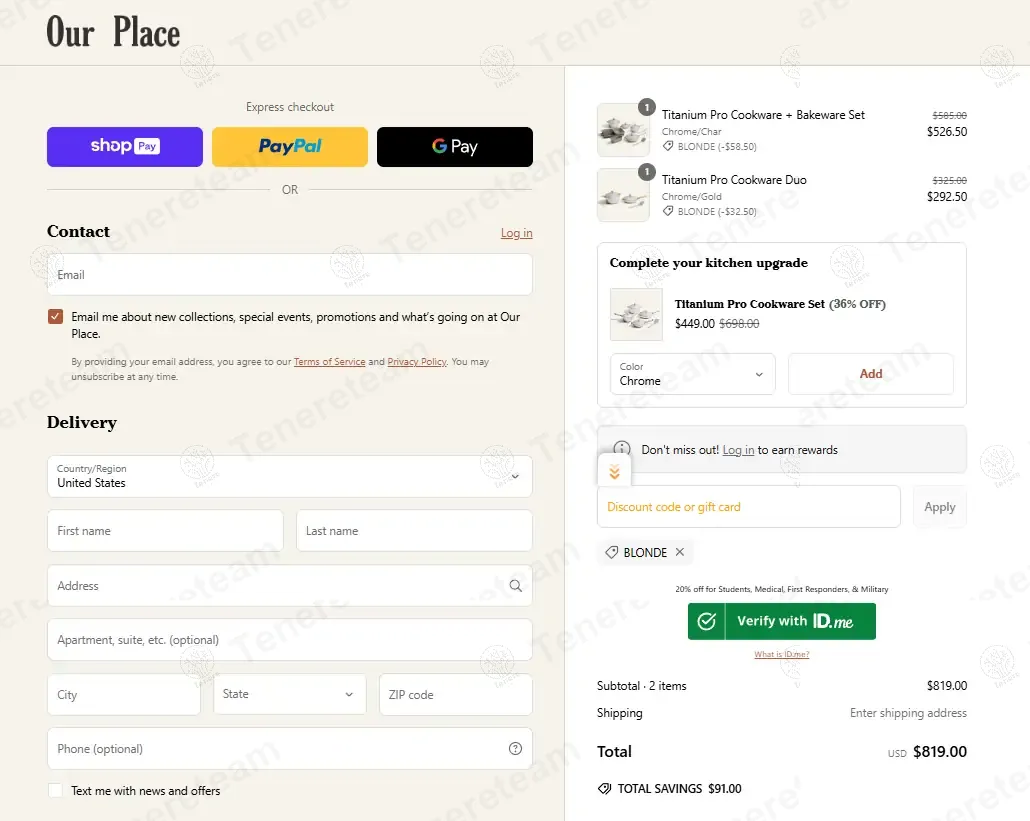Viewport: 1030px width, 821px height.
Task: Uncheck the email promotions checkbox
Action: 55,317
